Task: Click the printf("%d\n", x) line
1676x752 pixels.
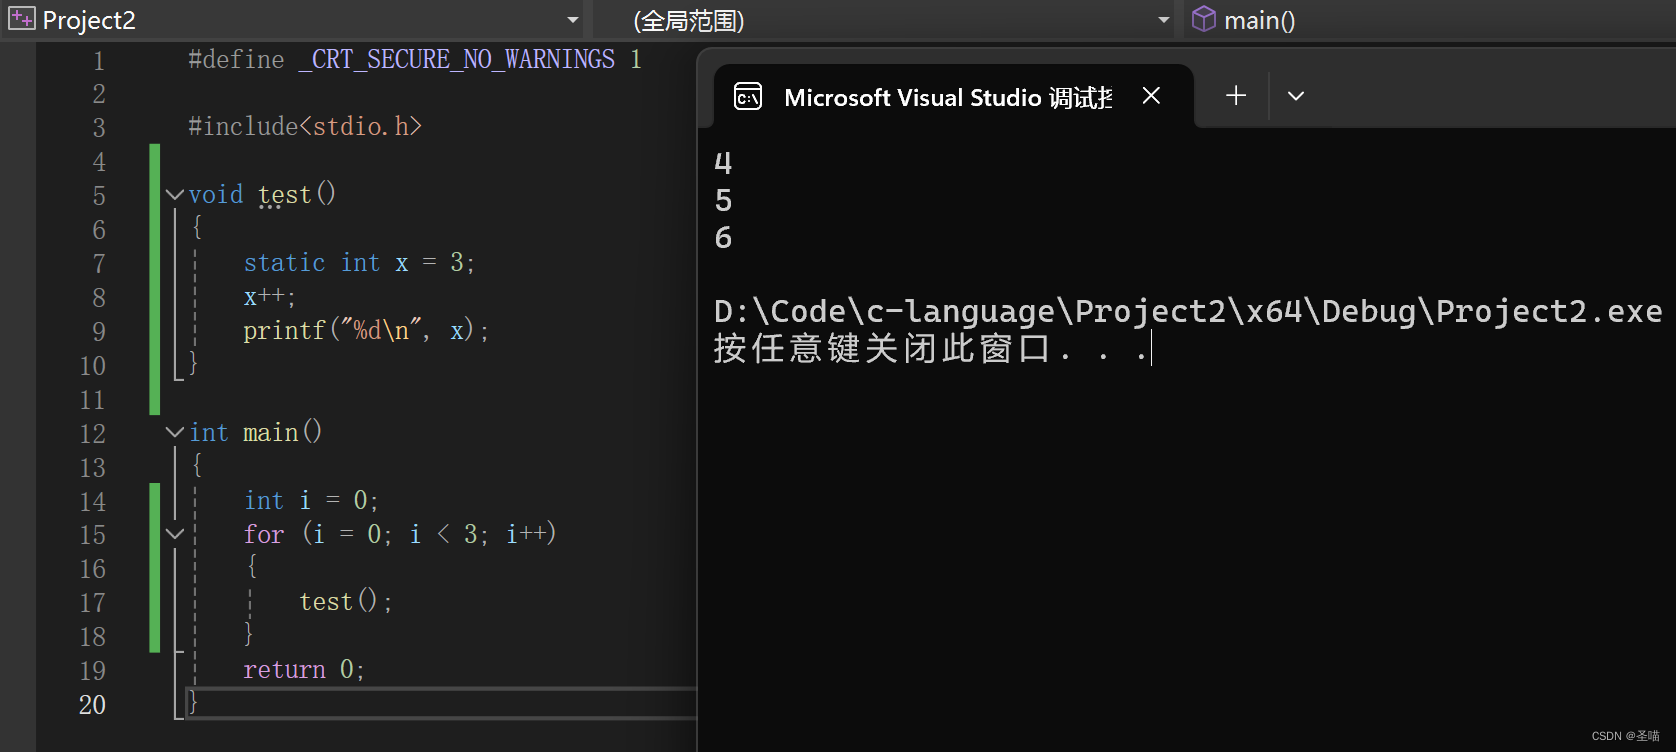Action: click(x=366, y=331)
